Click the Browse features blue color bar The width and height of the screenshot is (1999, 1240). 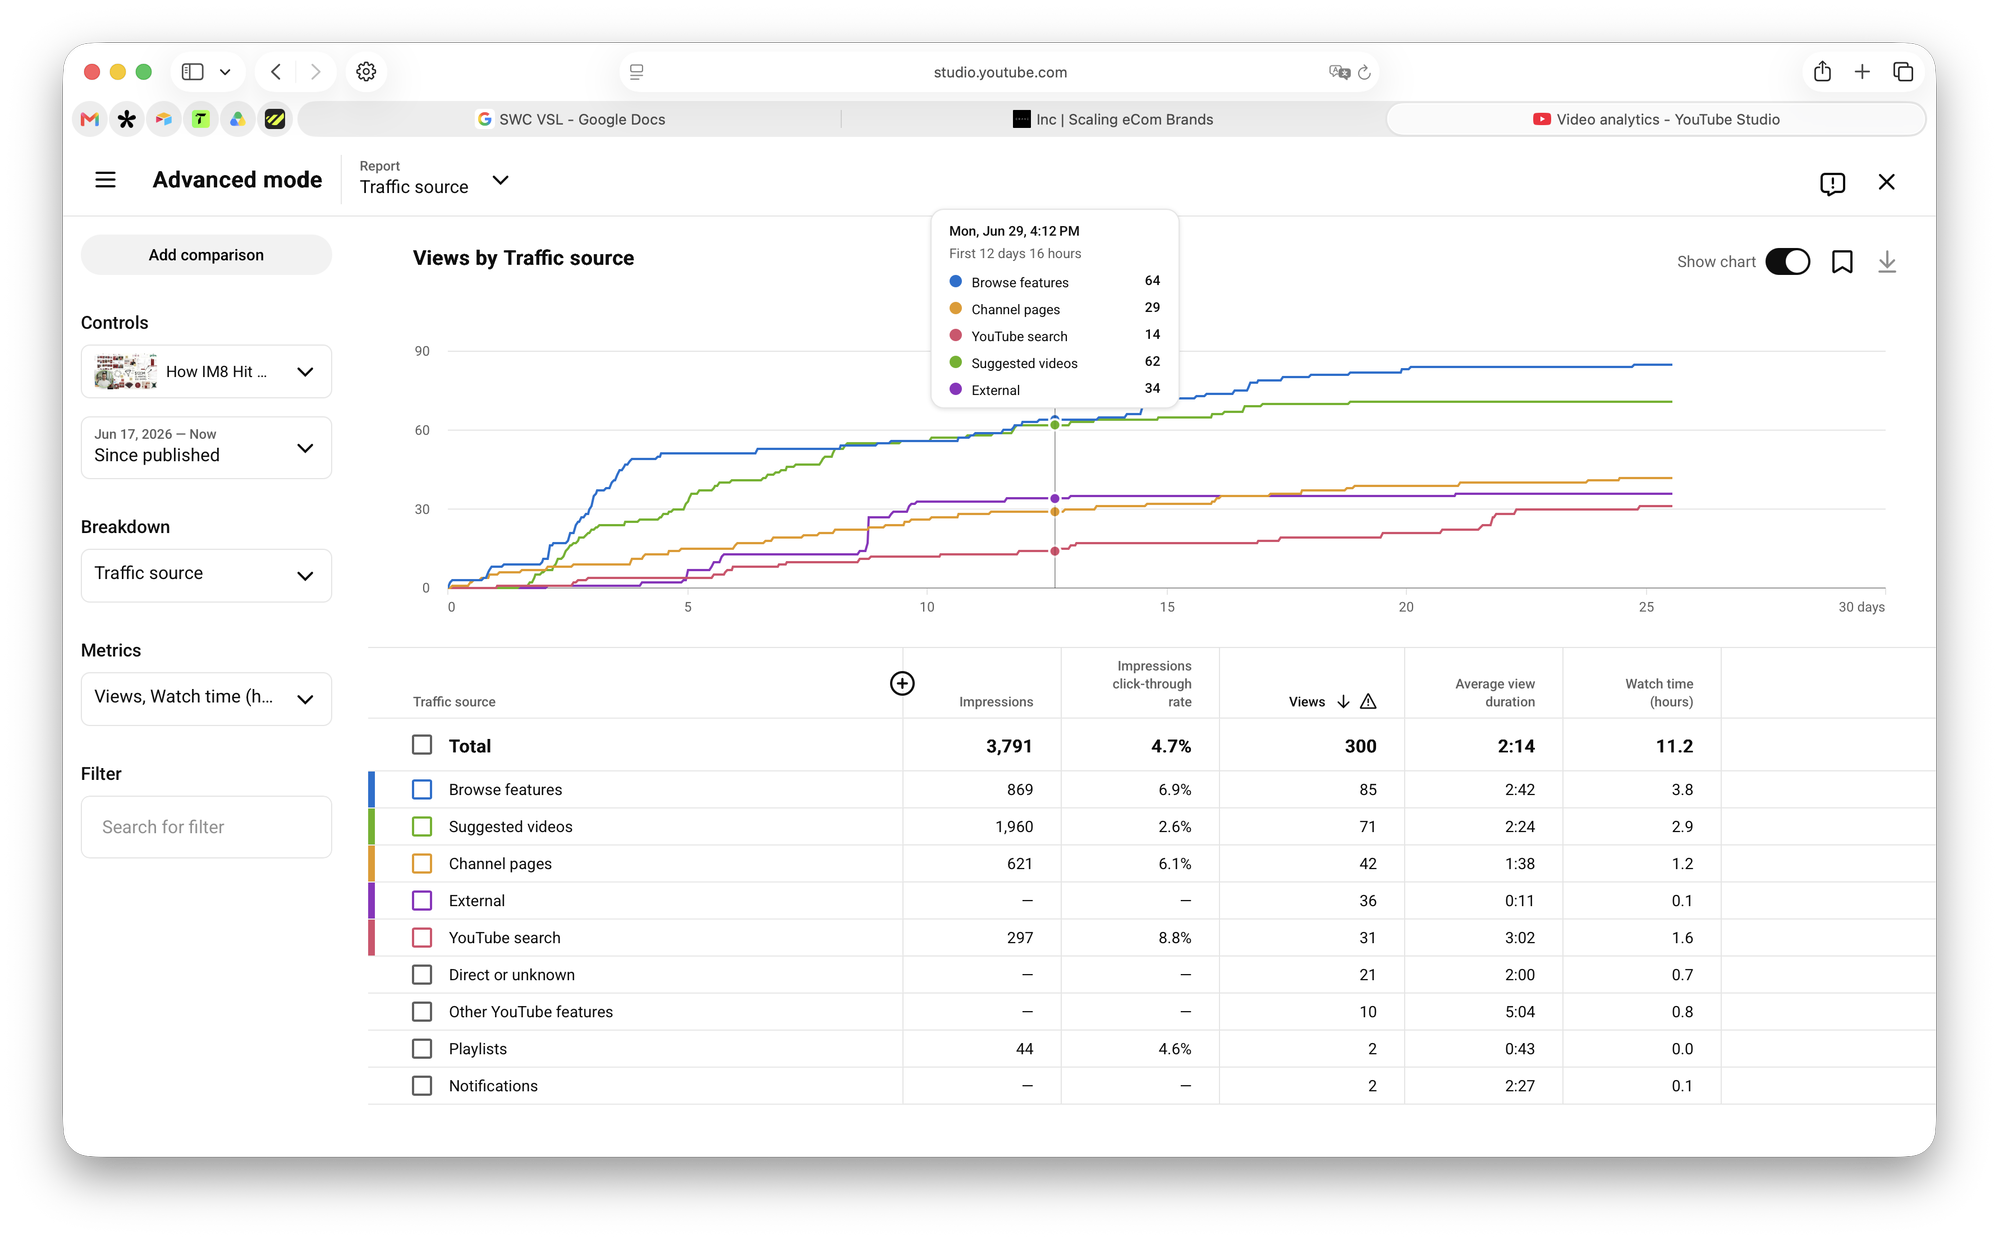pyautogui.click(x=372, y=790)
